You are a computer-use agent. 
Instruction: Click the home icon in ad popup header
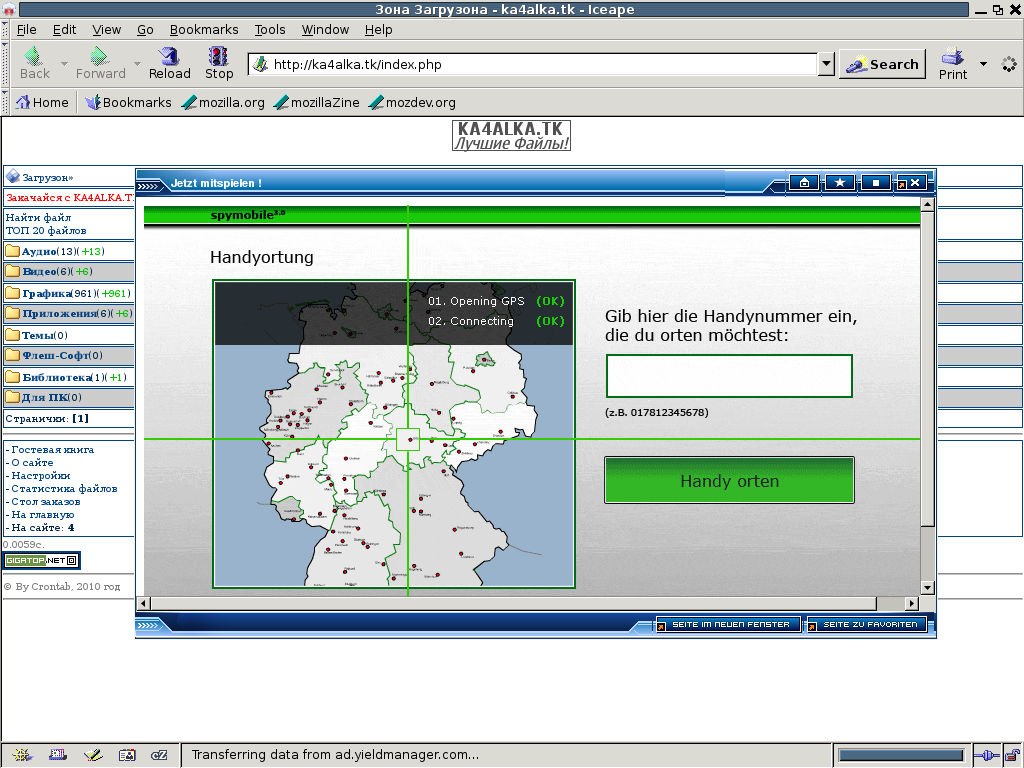[x=804, y=183]
